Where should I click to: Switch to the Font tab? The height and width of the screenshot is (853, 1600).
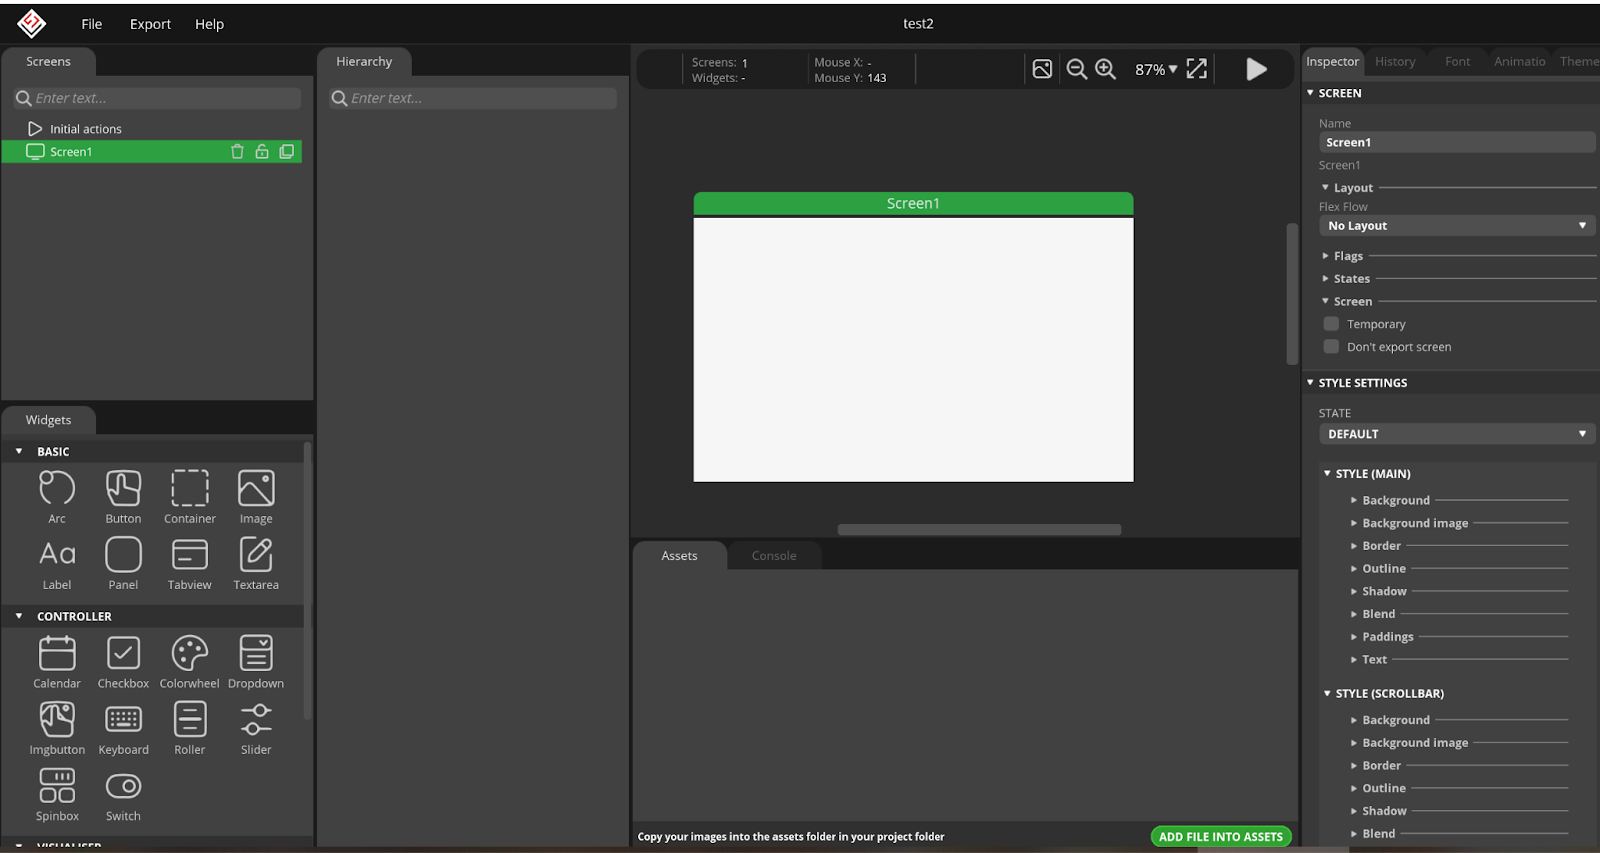[x=1457, y=61]
